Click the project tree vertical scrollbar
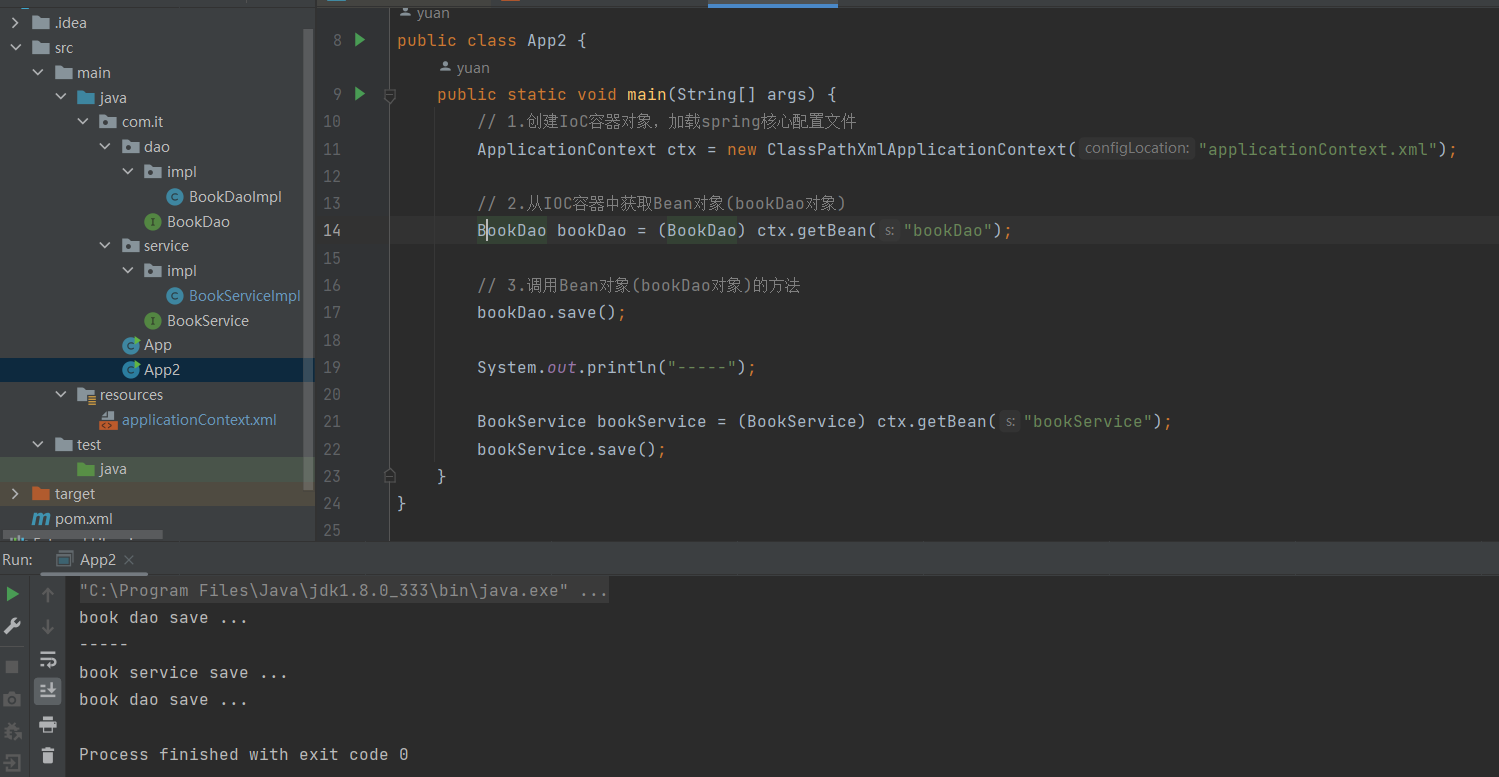This screenshot has width=1499, height=777. coord(308,260)
